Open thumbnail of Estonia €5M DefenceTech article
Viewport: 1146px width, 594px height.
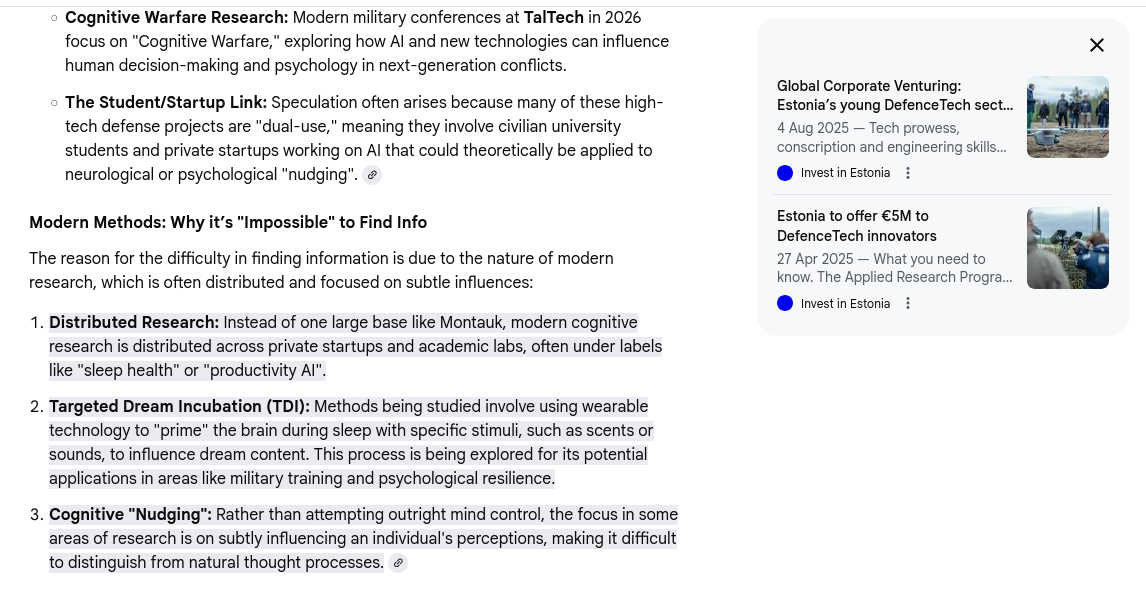[1067, 248]
